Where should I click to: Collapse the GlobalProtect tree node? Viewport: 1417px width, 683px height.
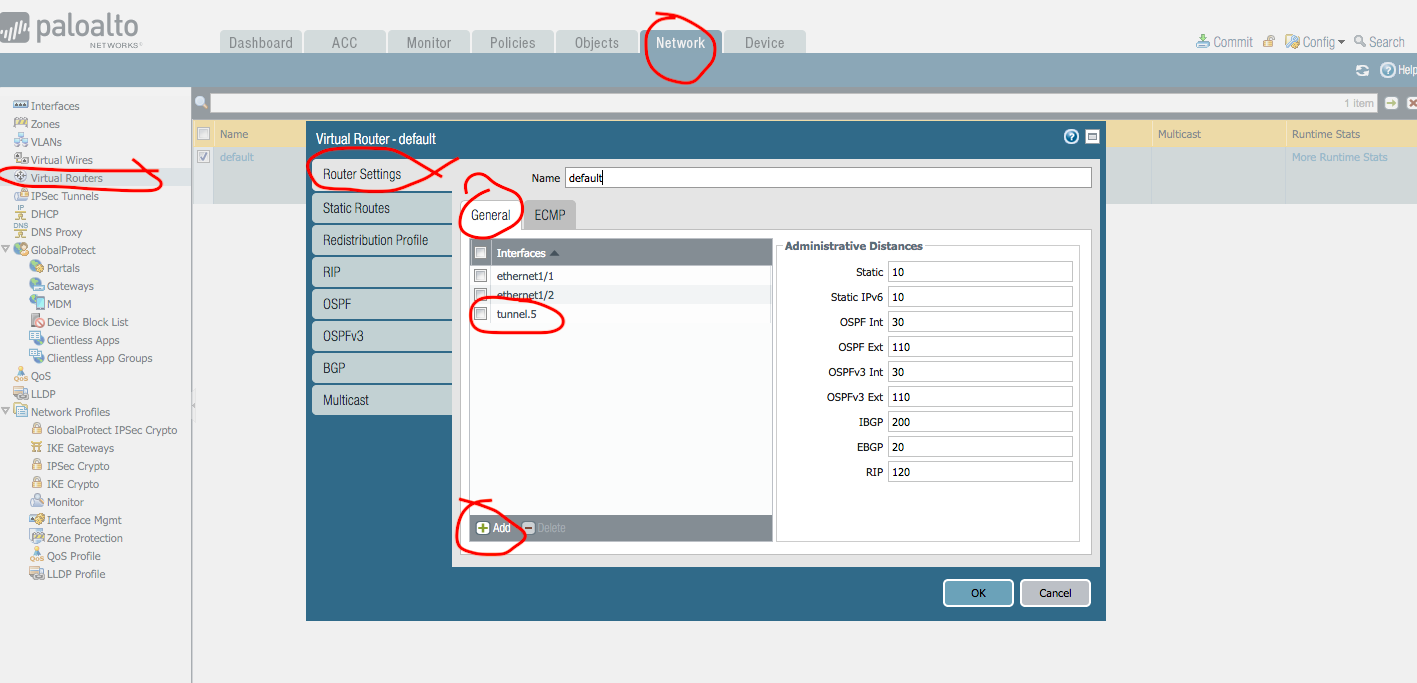(x=6, y=250)
